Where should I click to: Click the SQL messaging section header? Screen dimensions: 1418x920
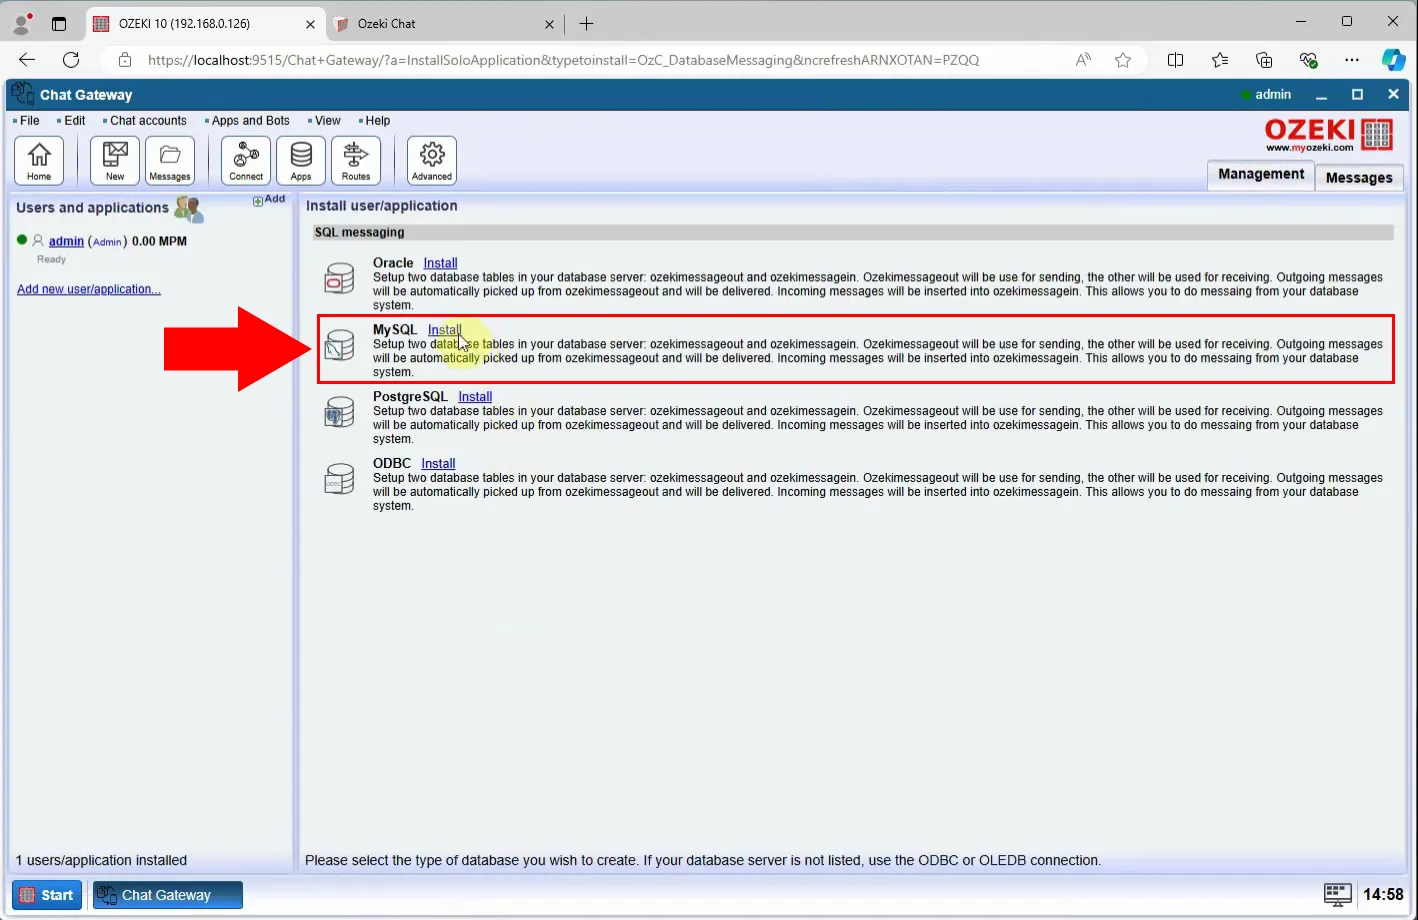tap(853, 232)
